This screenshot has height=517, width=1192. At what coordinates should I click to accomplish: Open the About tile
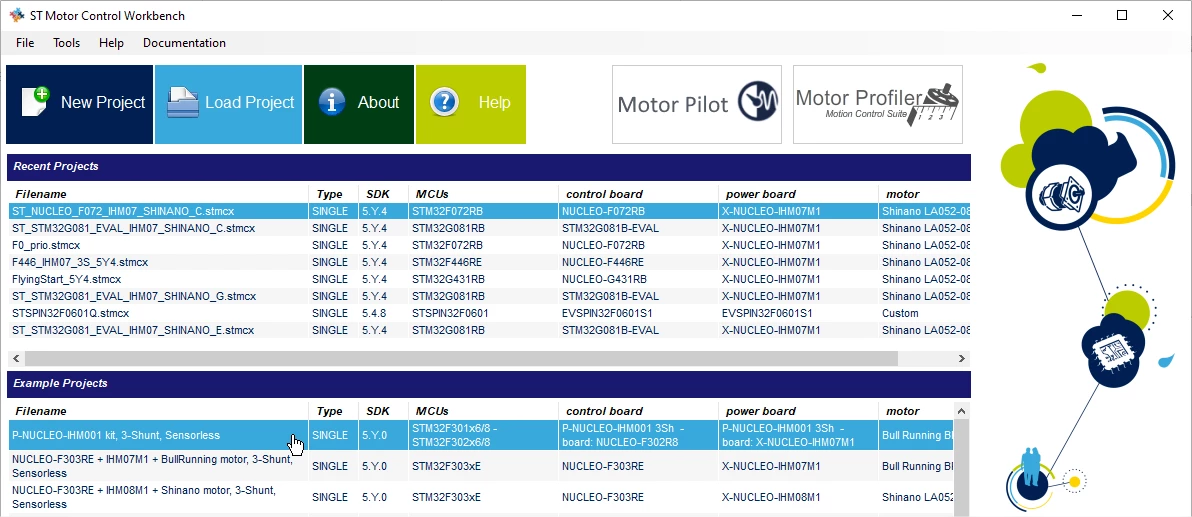(x=359, y=104)
